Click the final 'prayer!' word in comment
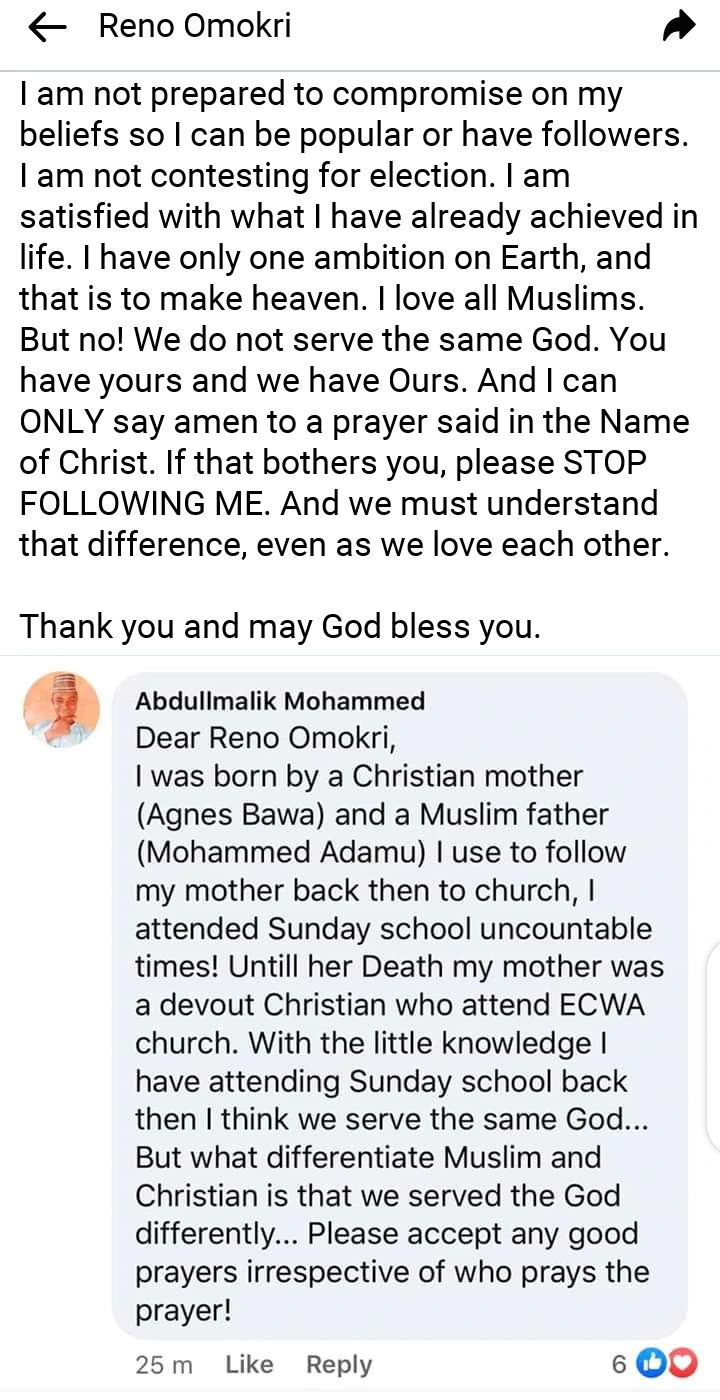Screen dimensions: 720x1400 pos(183,1310)
